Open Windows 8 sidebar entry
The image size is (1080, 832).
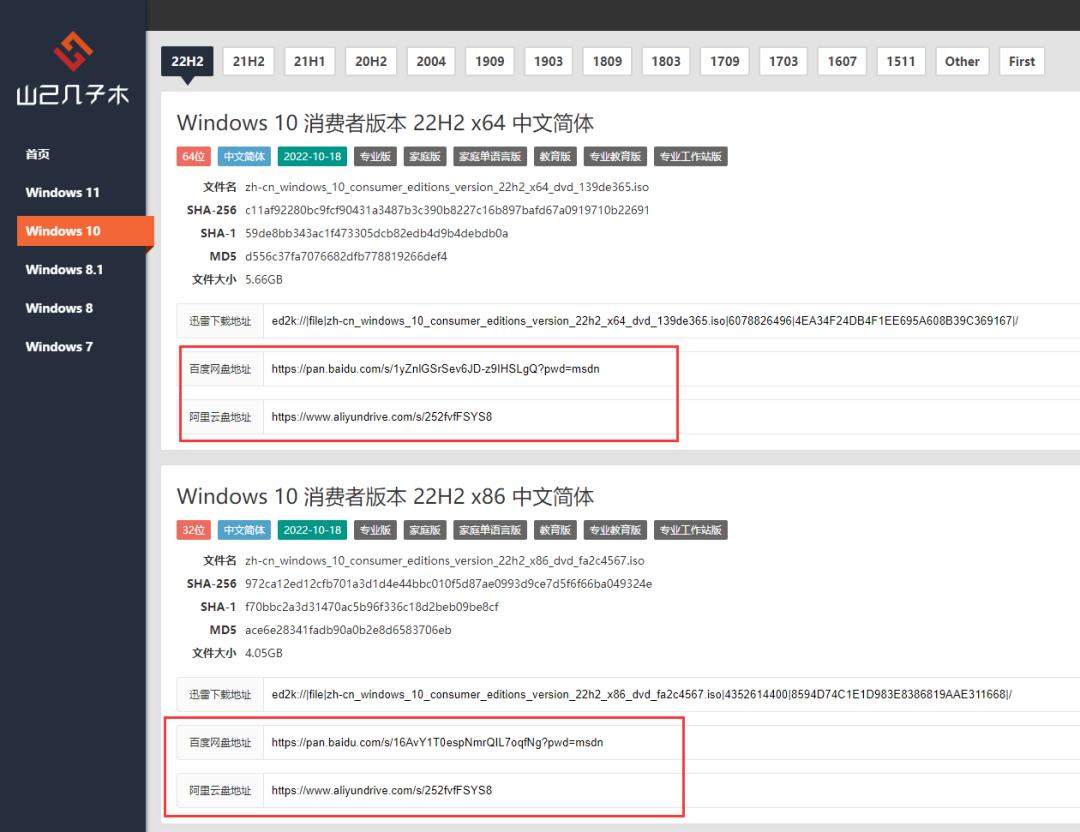click(x=59, y=309)
